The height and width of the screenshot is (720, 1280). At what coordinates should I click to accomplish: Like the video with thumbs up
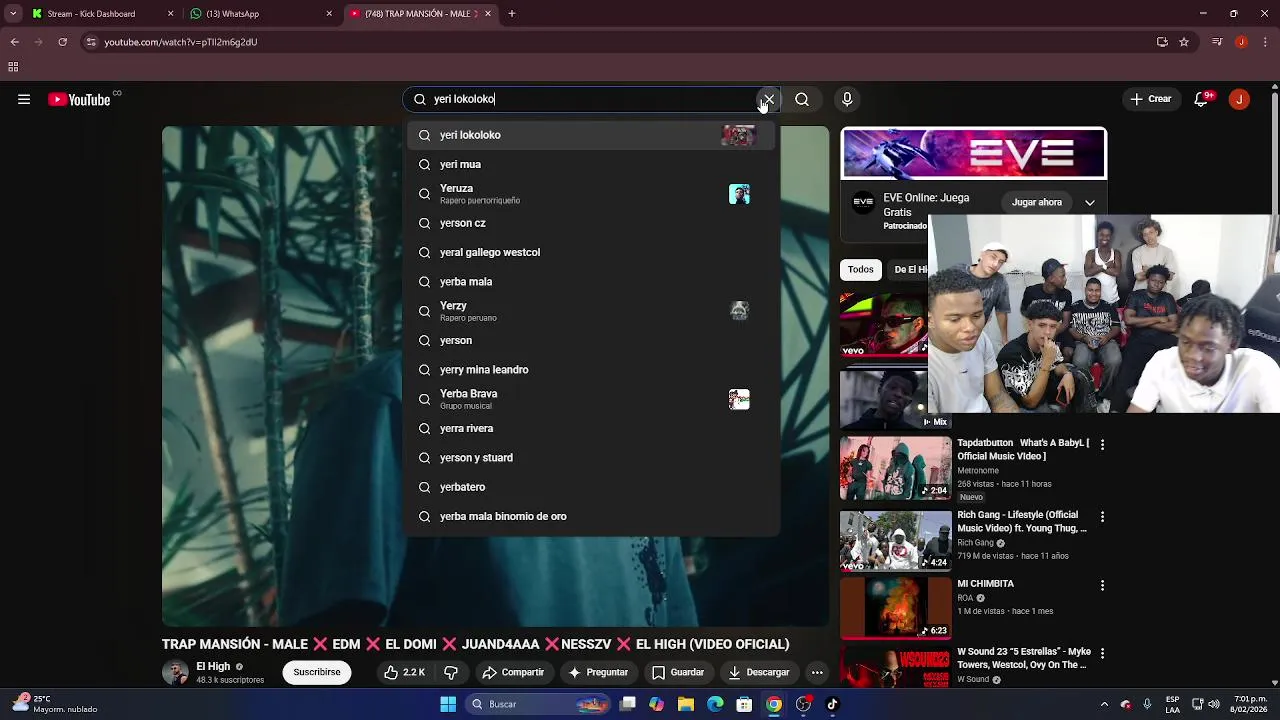coord(405,673)
